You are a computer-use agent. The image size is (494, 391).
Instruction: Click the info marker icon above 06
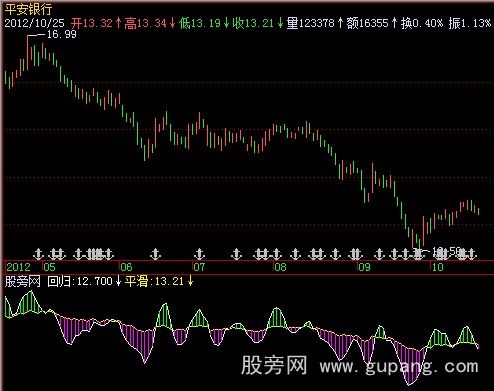(155, 254)
